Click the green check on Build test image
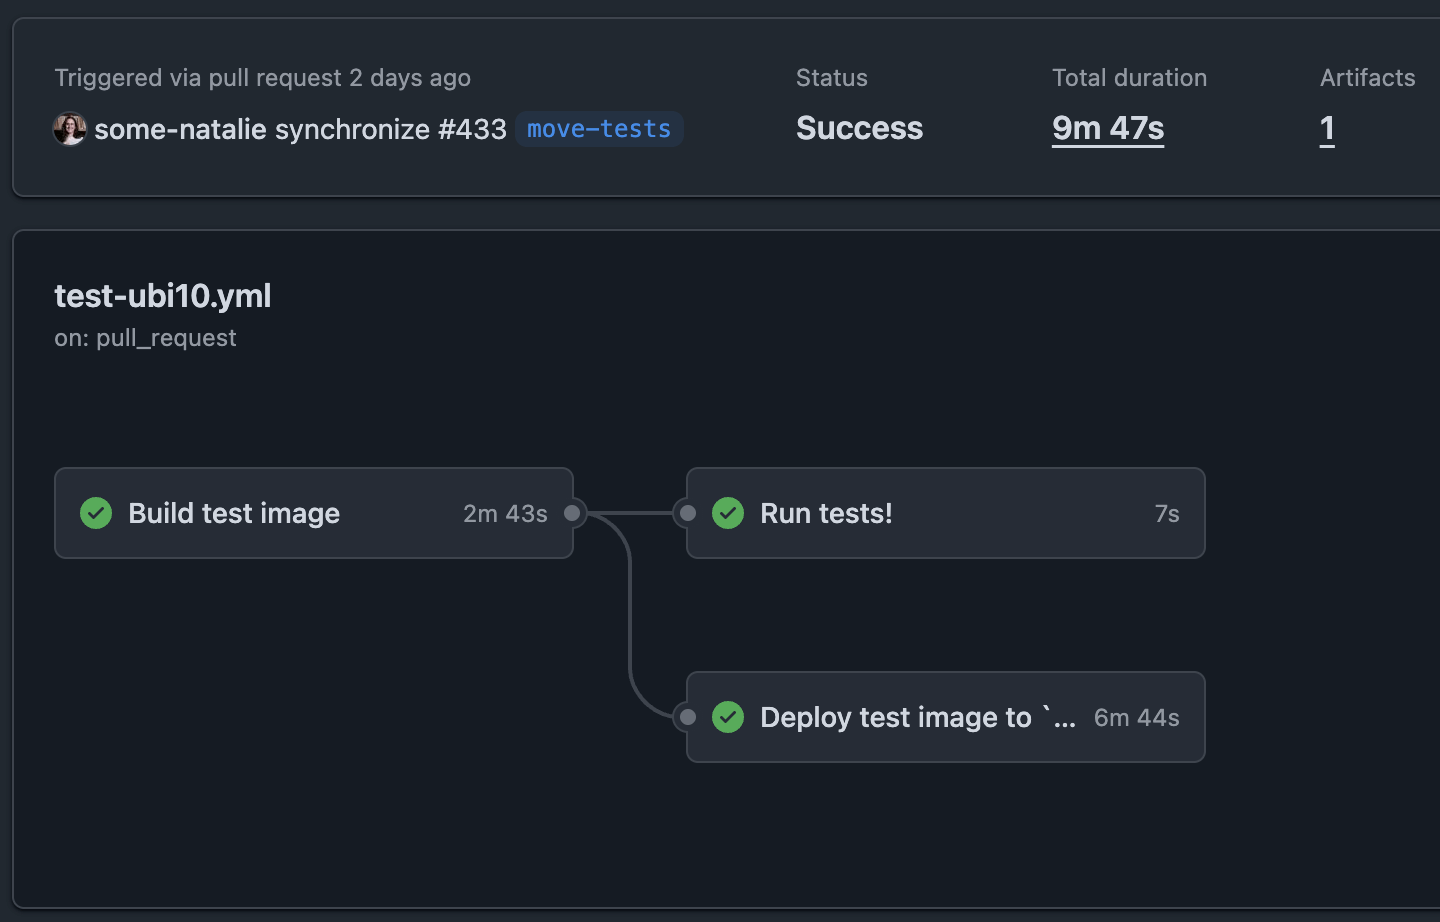 (x=96, y=513)
